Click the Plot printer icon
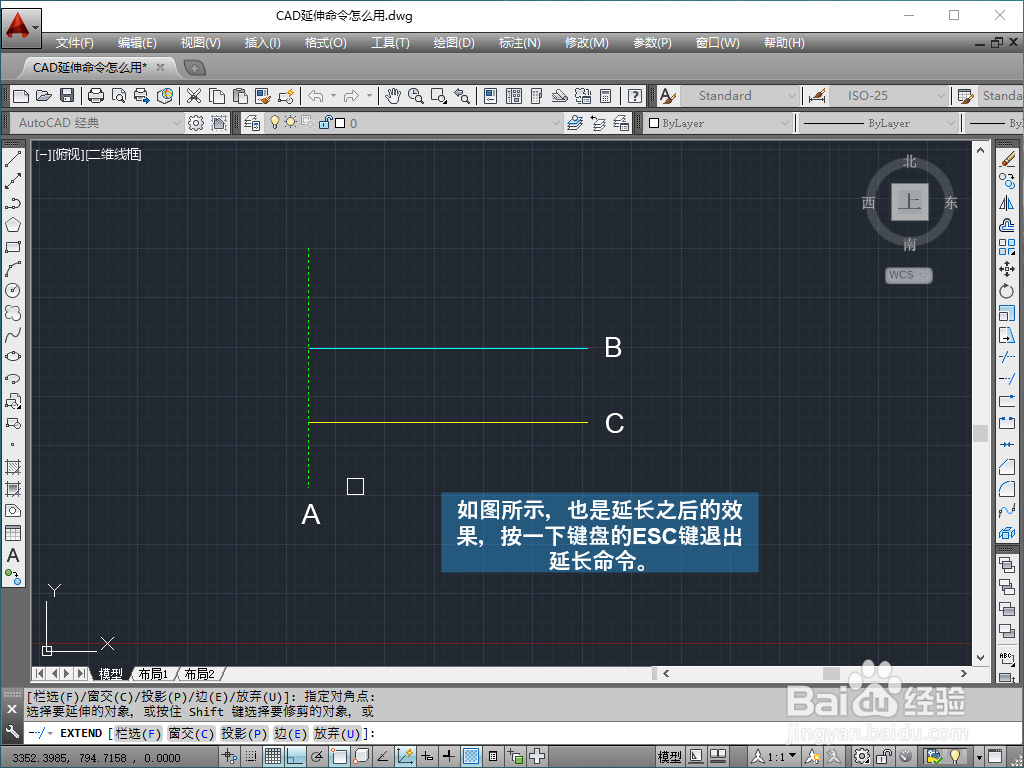The image size is (1024, 768). (96, 96)
